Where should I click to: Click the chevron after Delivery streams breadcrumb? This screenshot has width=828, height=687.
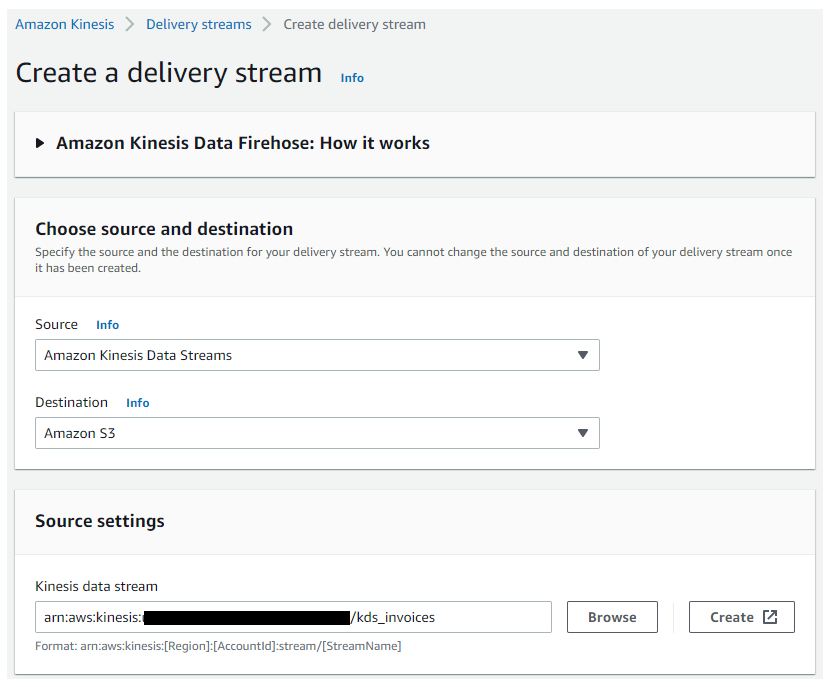pyautogui.click(x=268, y=24)
